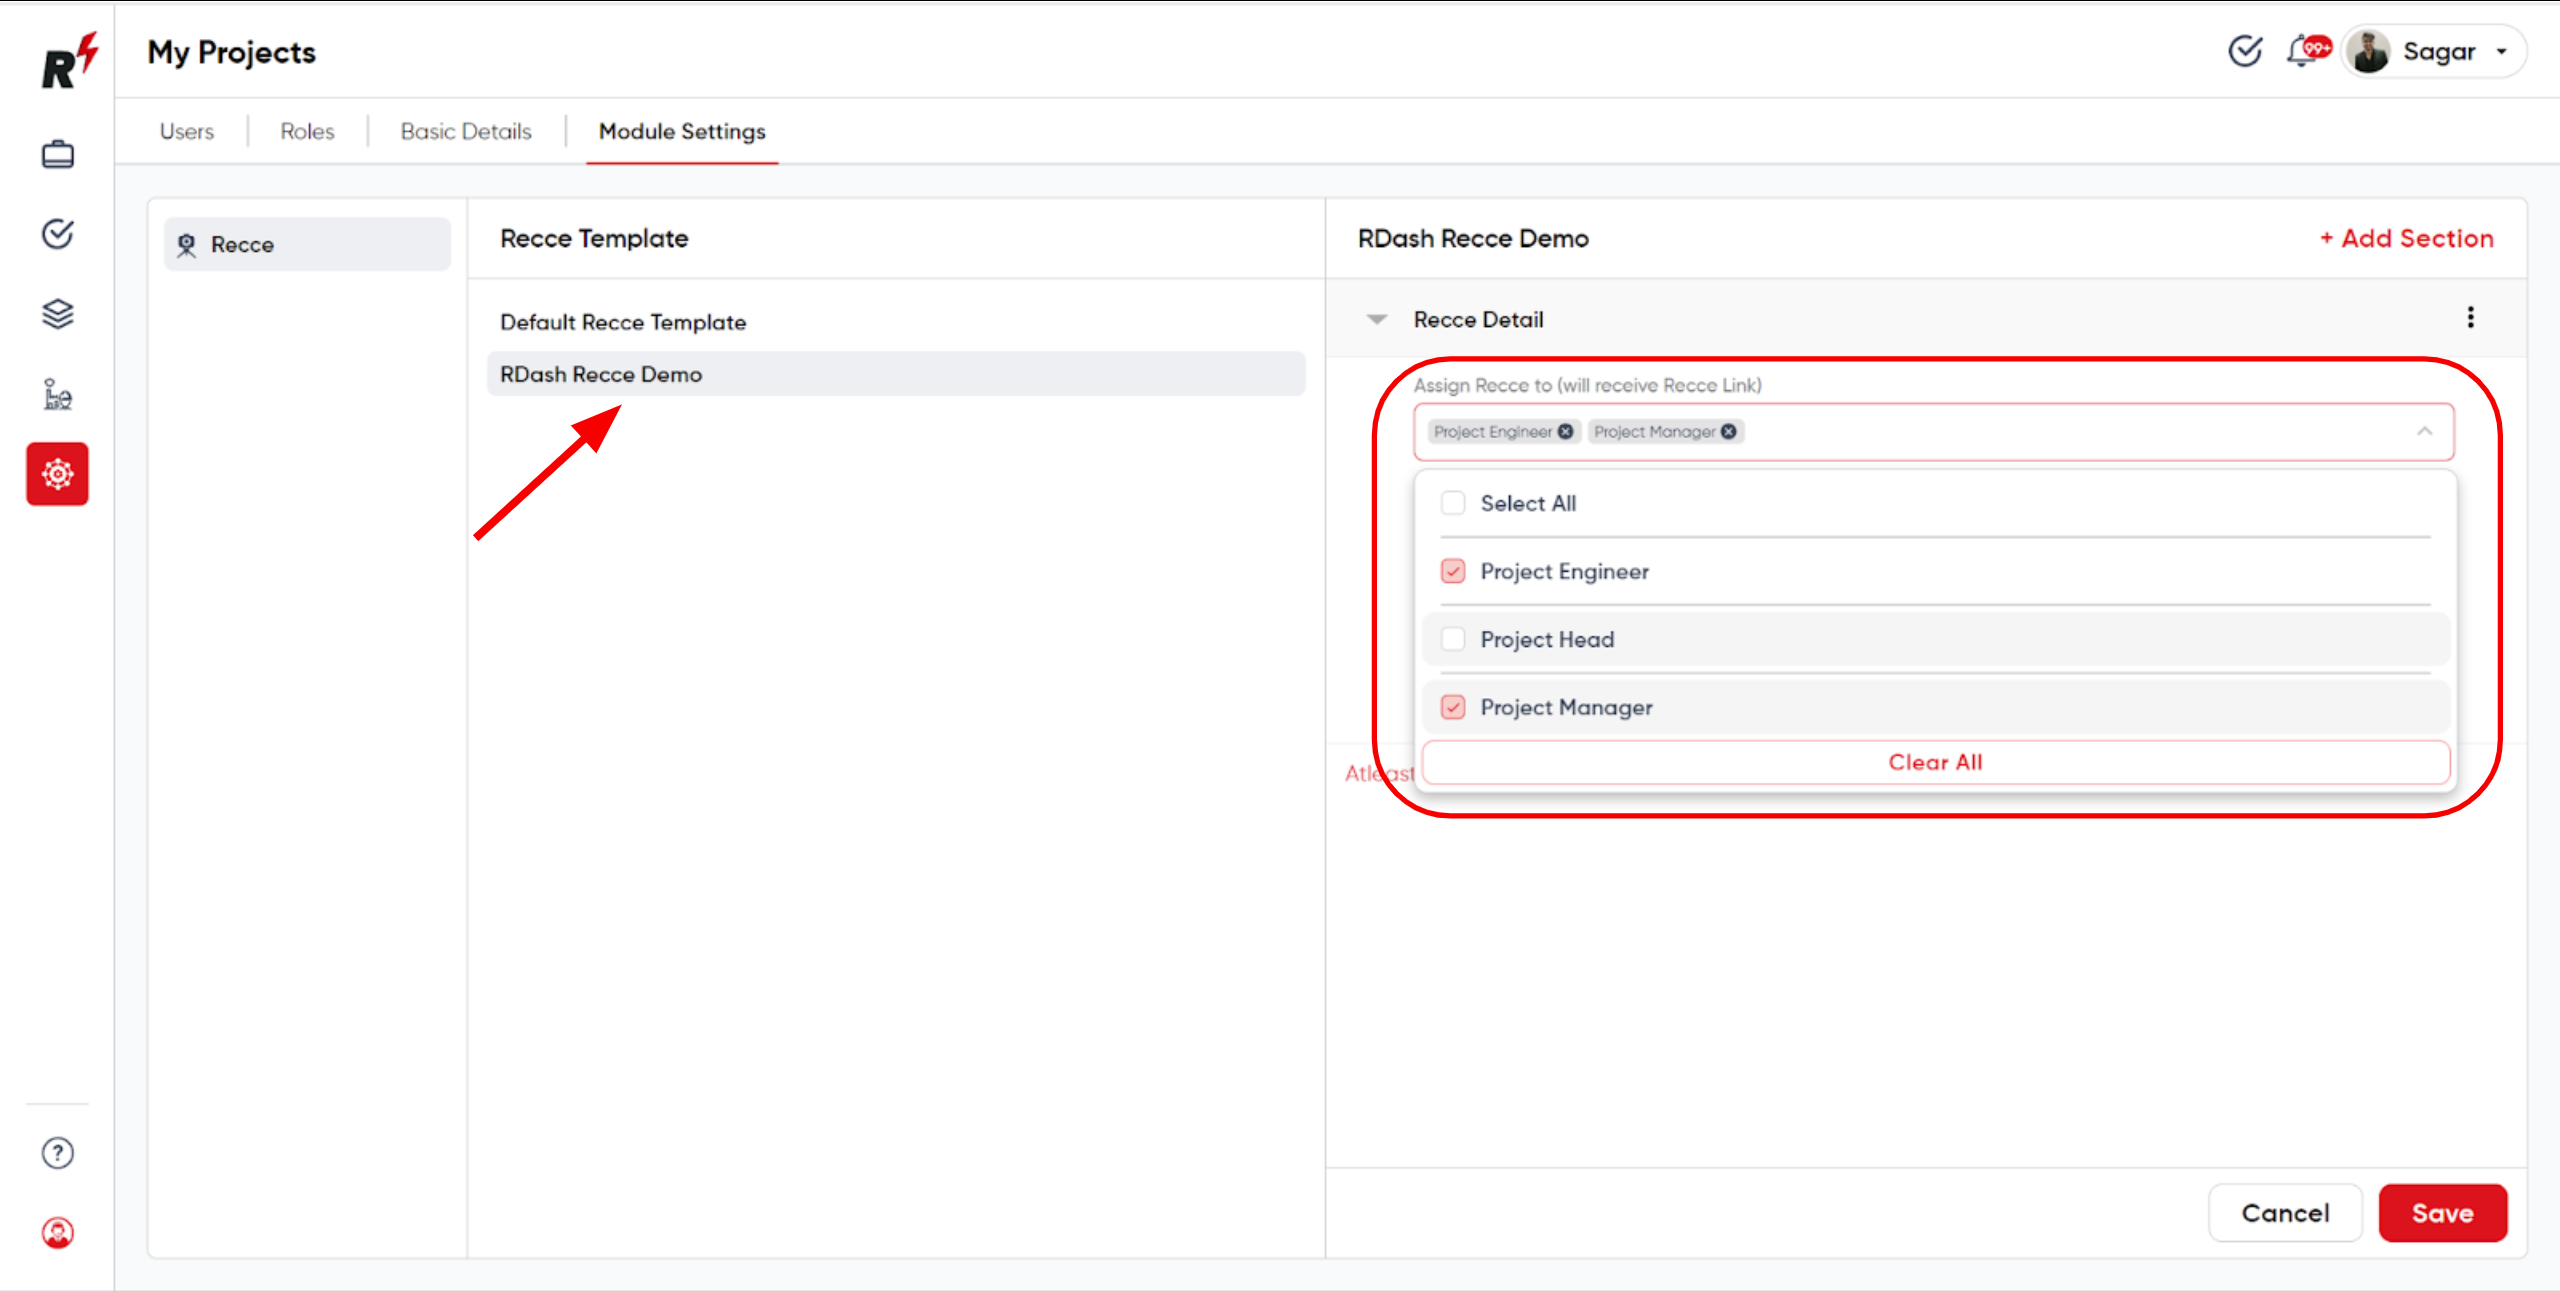Open the briefcase projects icon in sidebar
This screenshot has width=2560, height=1292.
click(x=58, y=155)
